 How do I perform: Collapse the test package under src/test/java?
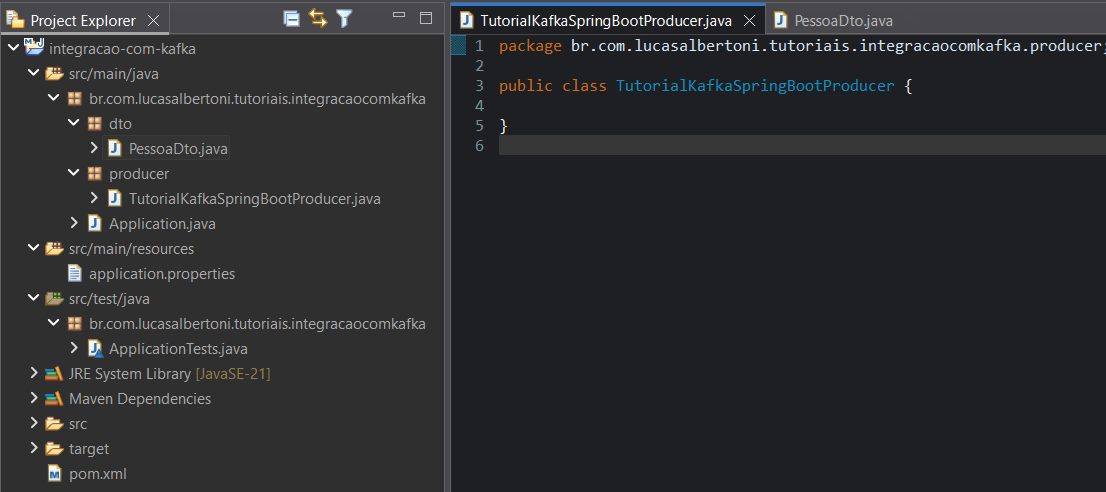(x=54, y=324)
